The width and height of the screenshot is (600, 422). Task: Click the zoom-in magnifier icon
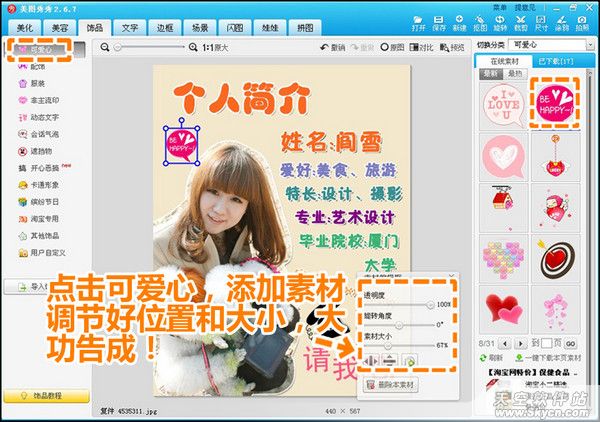coord(193,47)
